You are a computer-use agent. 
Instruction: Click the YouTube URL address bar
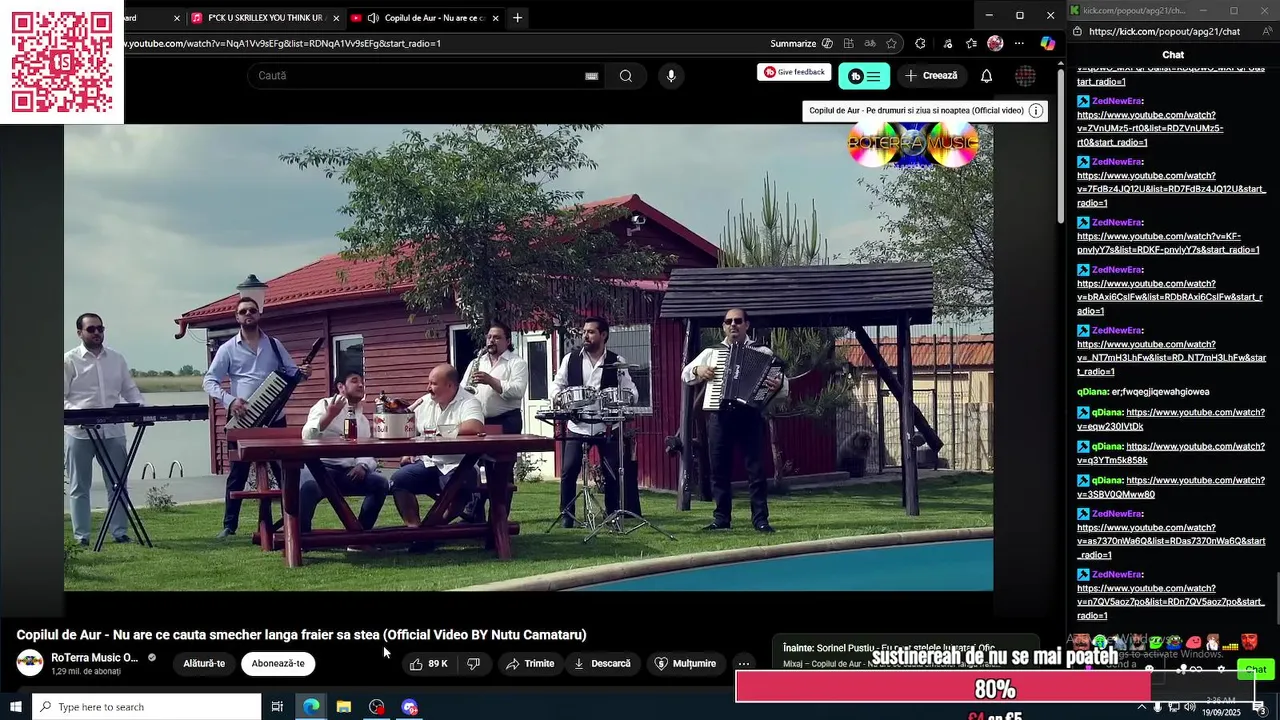tap(440, 44)
